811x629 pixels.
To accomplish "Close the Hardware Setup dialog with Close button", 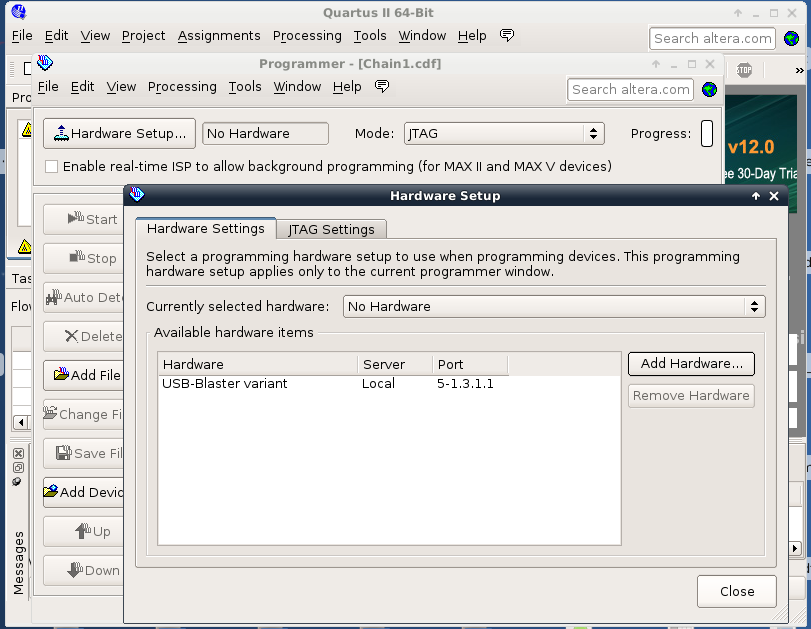I will 736,591.
